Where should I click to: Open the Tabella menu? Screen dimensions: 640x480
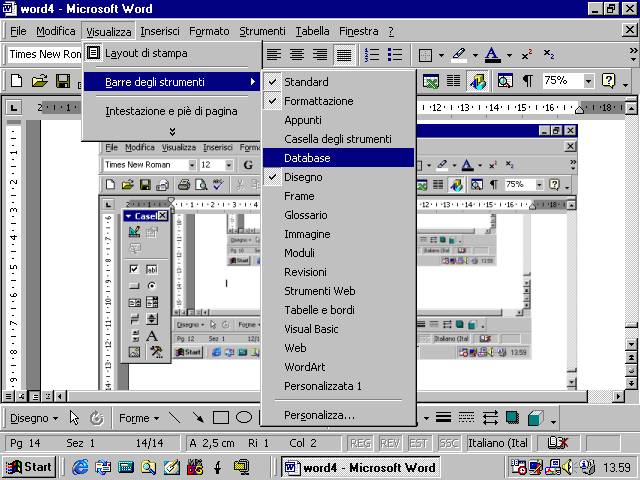point(312,31)
